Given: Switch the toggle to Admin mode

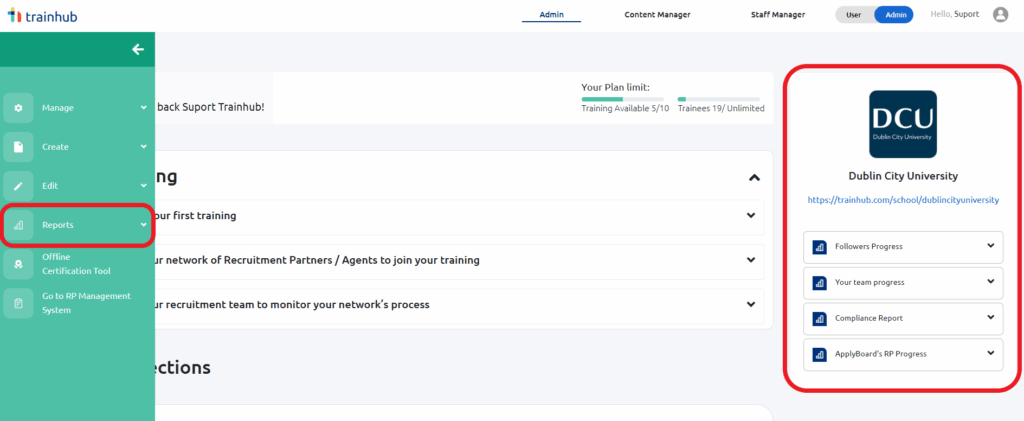Looking at the screenshot, I should click(894, 14).
